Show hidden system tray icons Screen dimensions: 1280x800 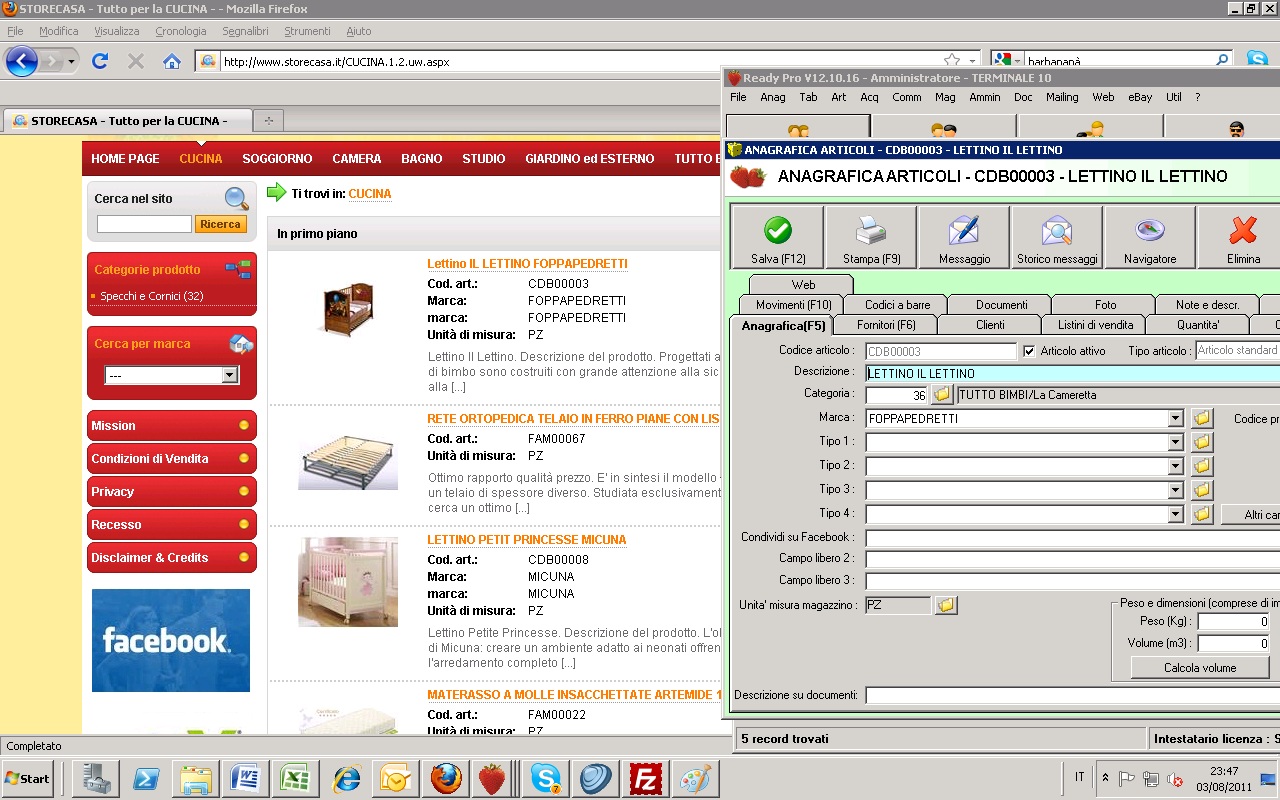pos(1105,778)
